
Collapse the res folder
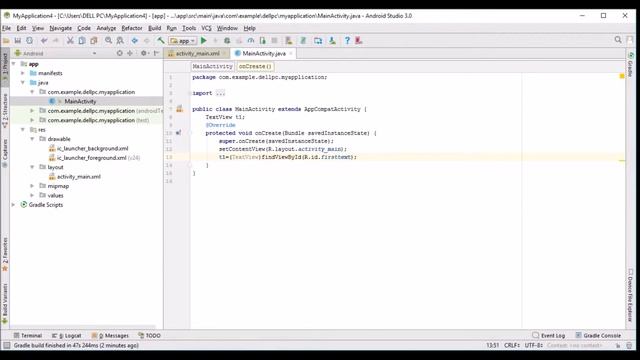click(23, 129)
